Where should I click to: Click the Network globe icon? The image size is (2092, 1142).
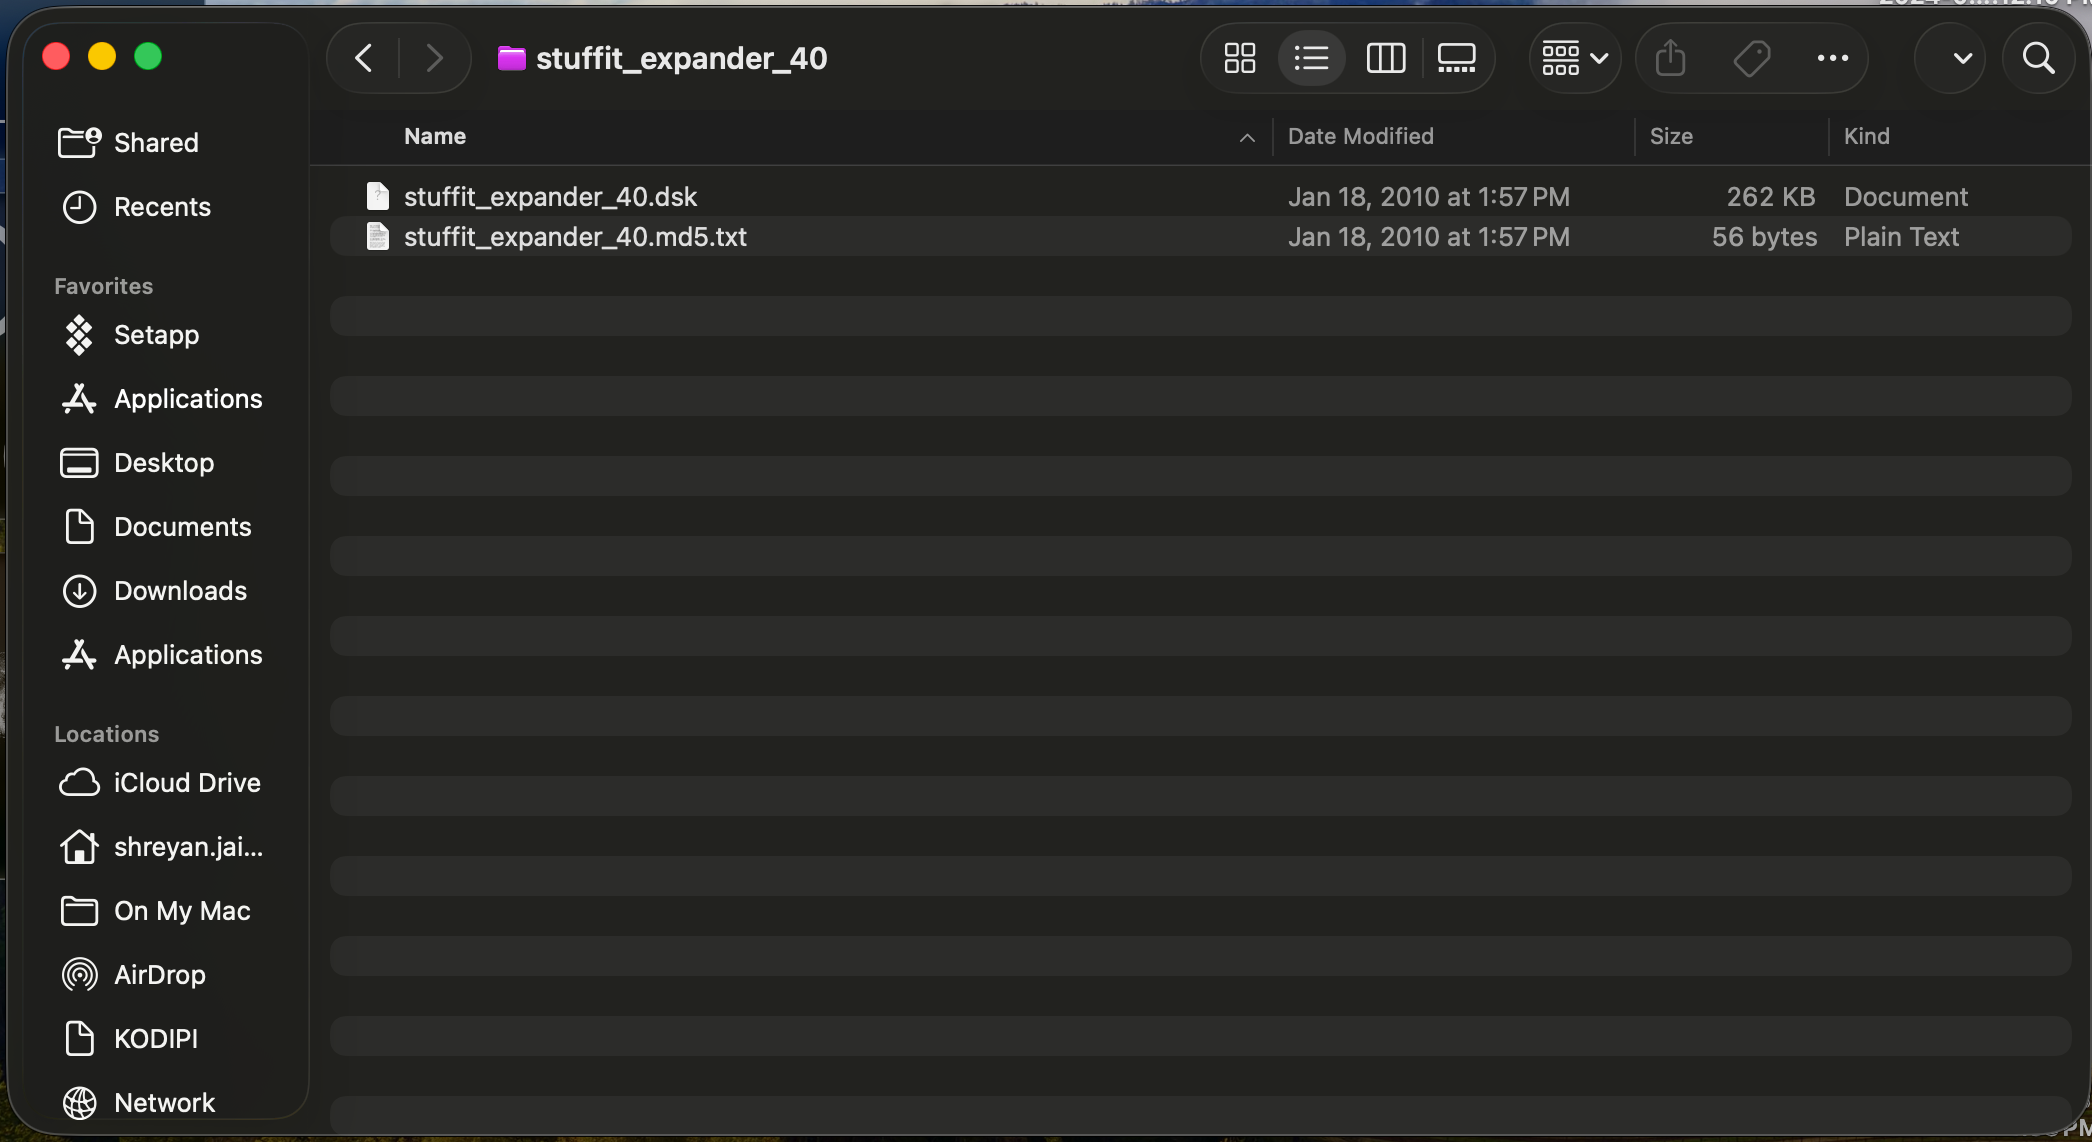click(79, 1103)
